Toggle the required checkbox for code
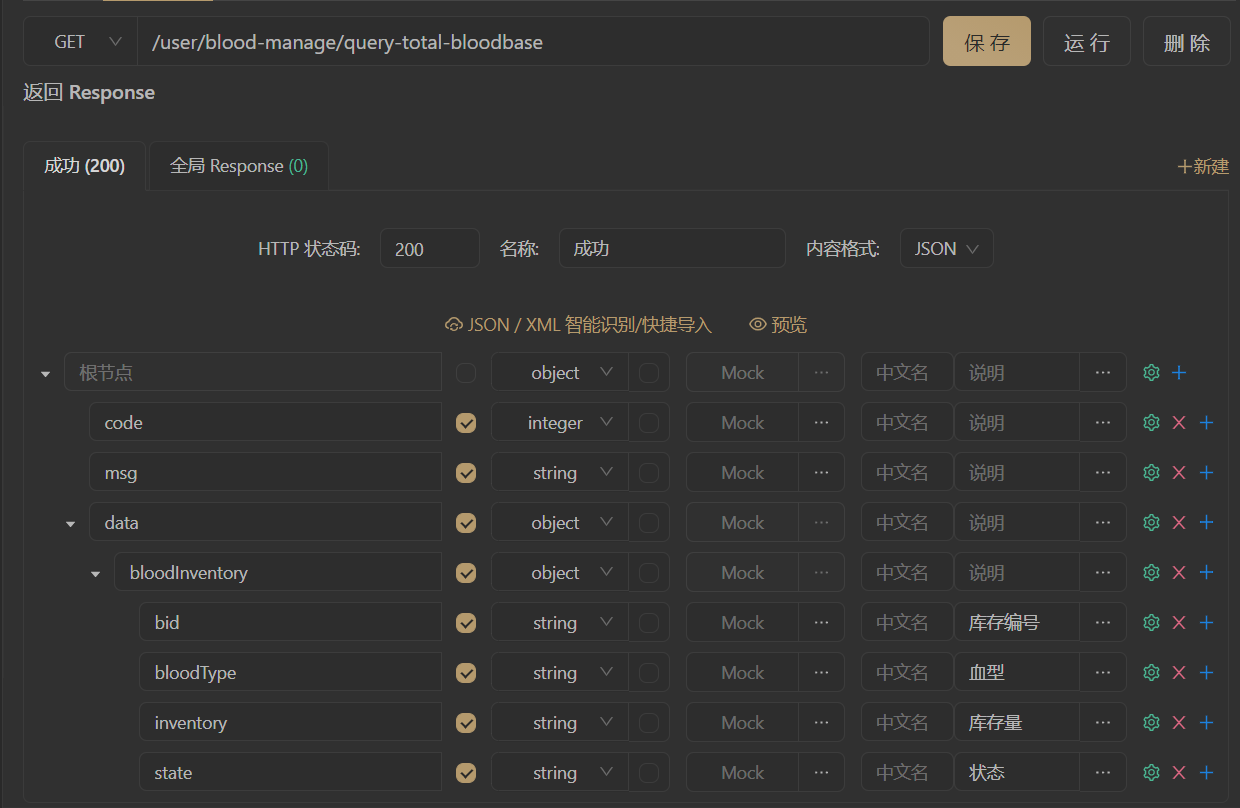The width and height of the screenshot is (1240, 808). pos(465,422)
